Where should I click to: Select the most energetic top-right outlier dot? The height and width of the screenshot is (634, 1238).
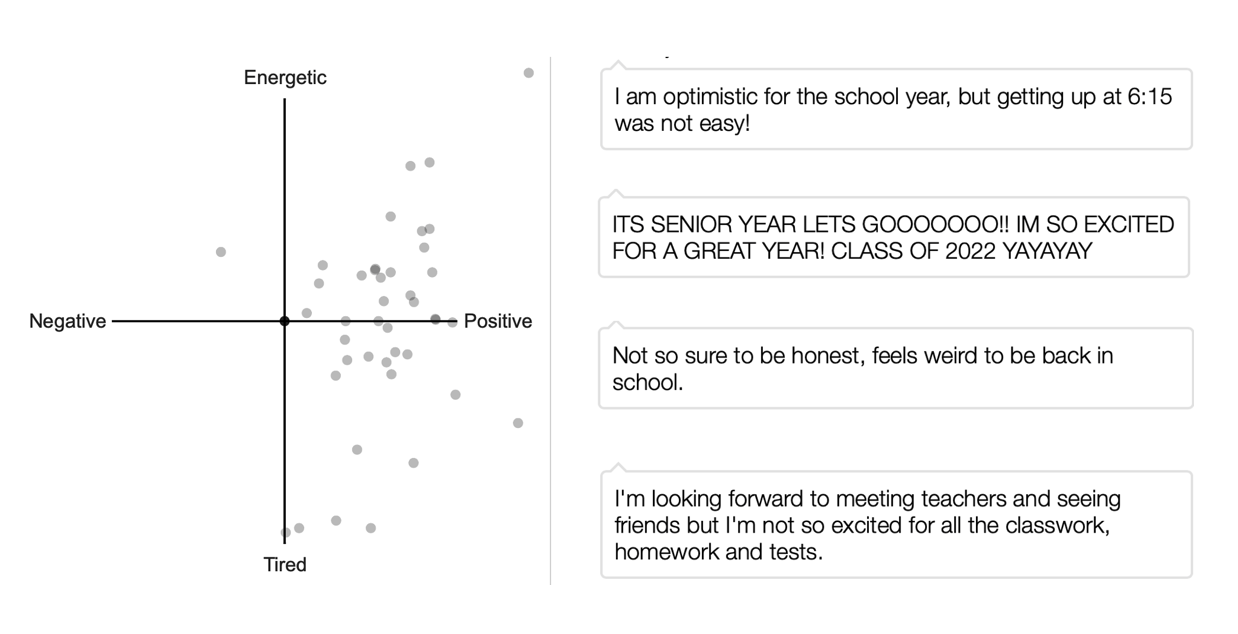click(x=529, y=73)
